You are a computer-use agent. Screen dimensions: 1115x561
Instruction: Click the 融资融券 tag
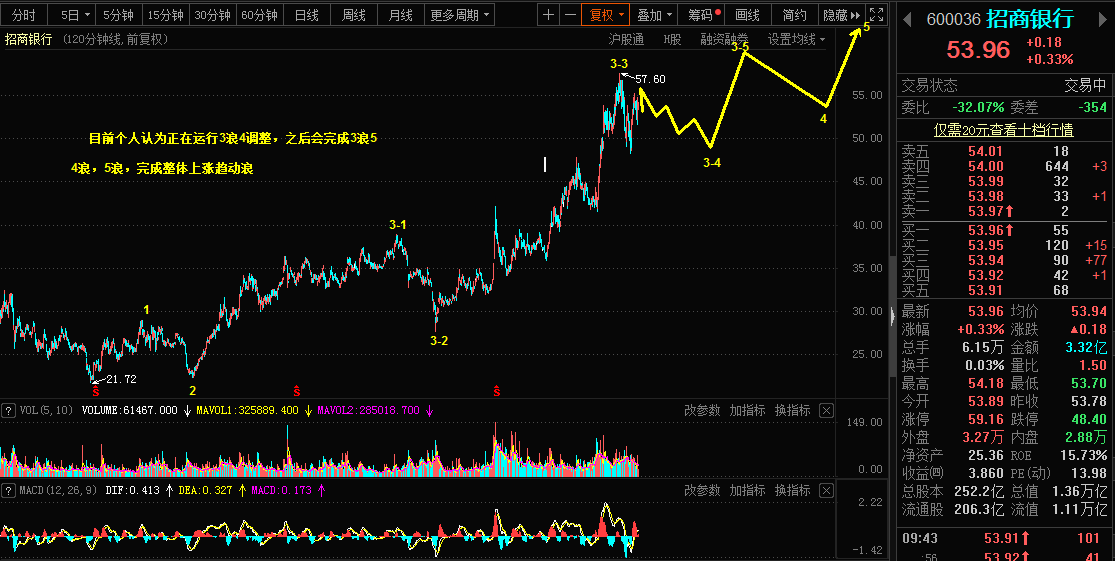724,40
